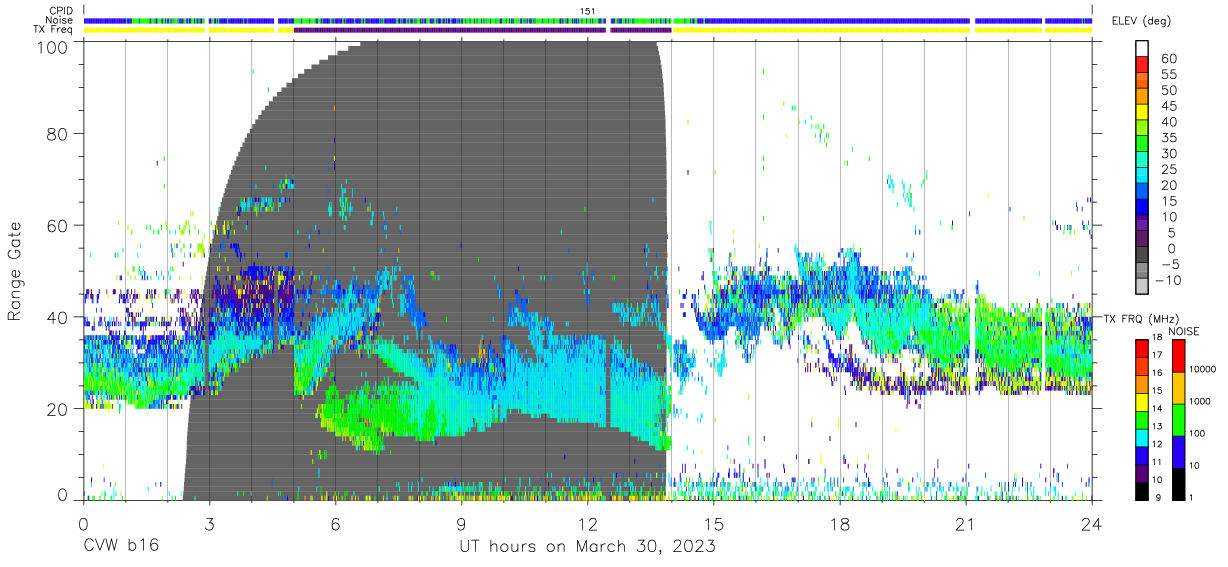The image size is (1228, 567).
Task: Click the 'Range Gate' y-axis title
Action: (x=15, y=272)
